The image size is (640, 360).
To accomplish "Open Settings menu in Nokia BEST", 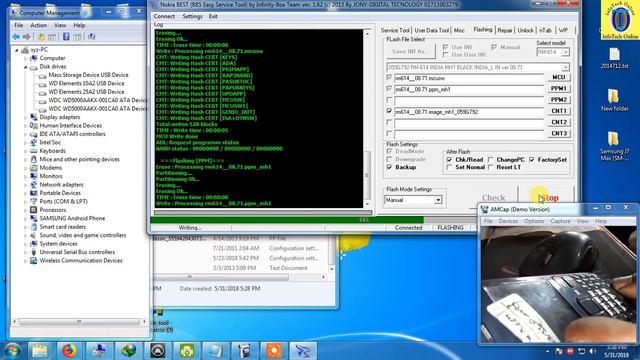I will click(192, 16).
